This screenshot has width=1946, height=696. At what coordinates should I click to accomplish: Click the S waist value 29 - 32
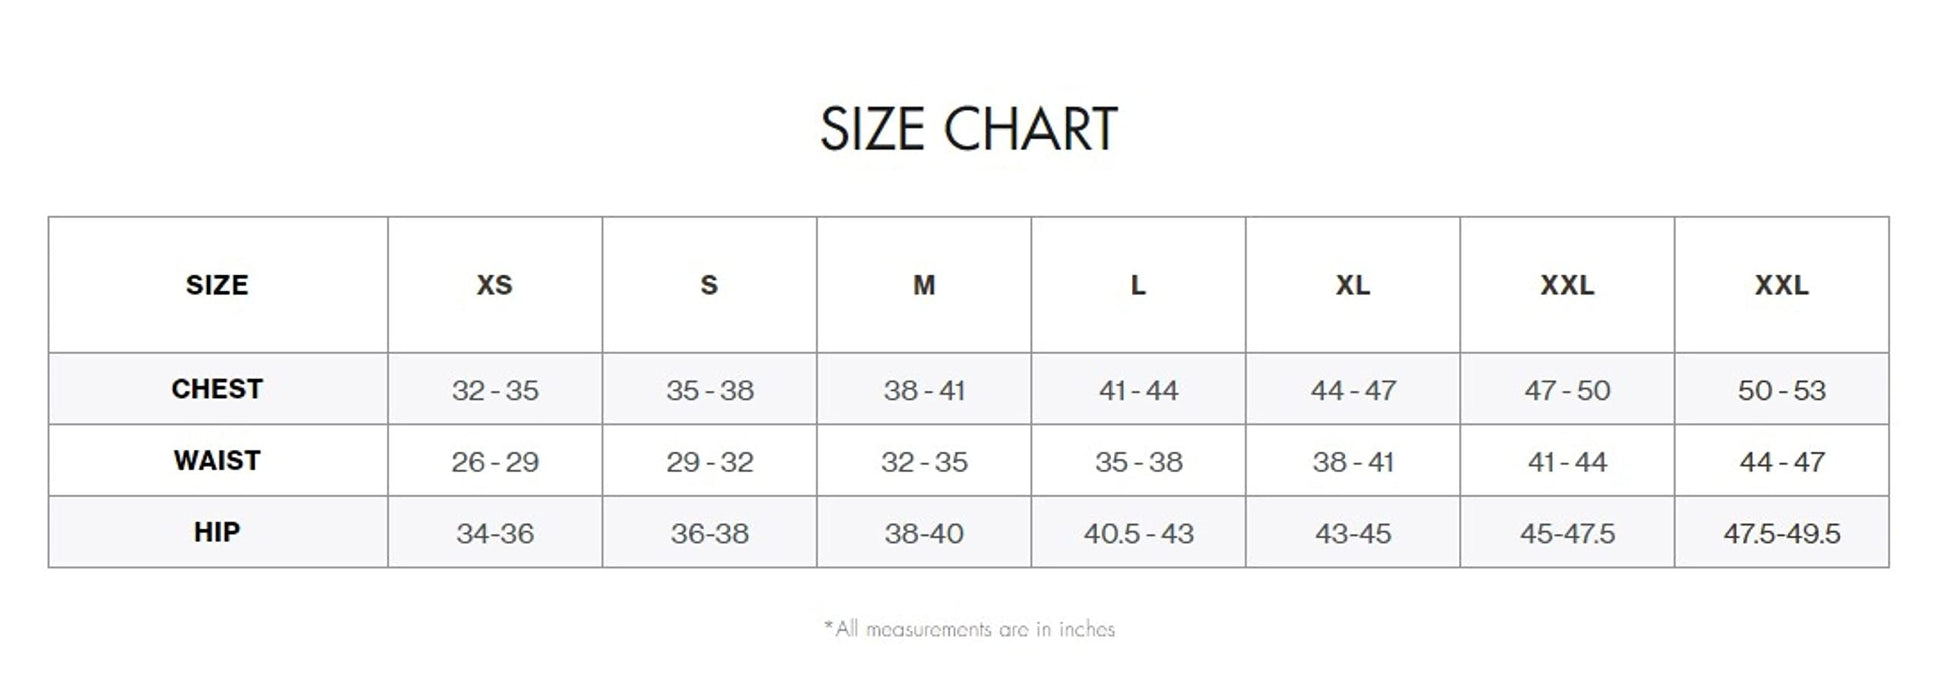pos(710,462)
